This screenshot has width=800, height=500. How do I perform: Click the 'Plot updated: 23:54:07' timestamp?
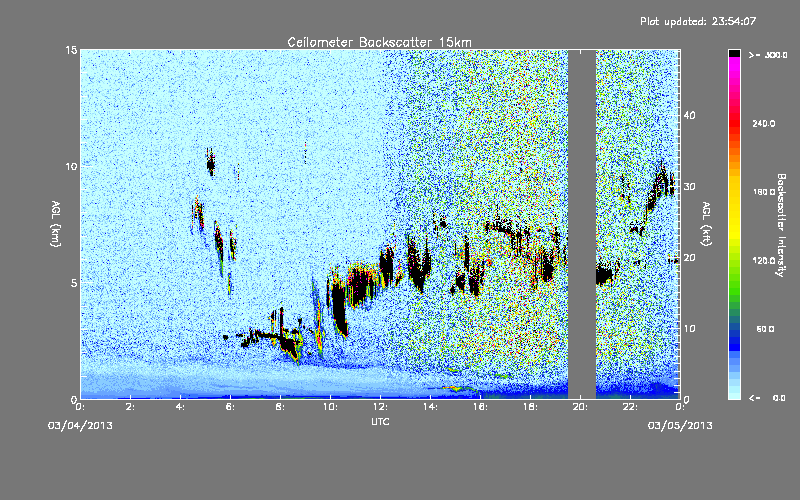698,21
